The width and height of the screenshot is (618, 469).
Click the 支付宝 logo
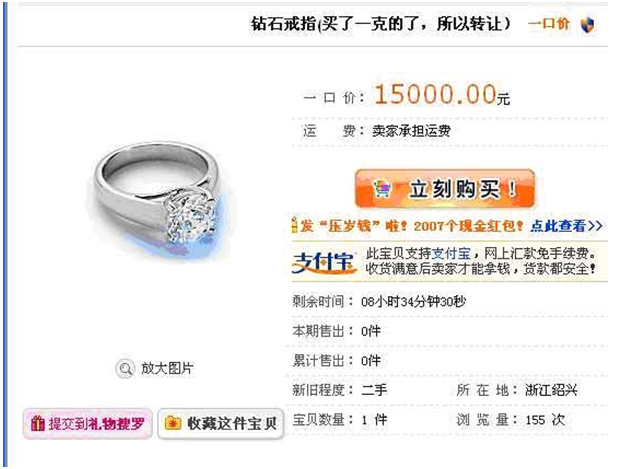point(324,262)
